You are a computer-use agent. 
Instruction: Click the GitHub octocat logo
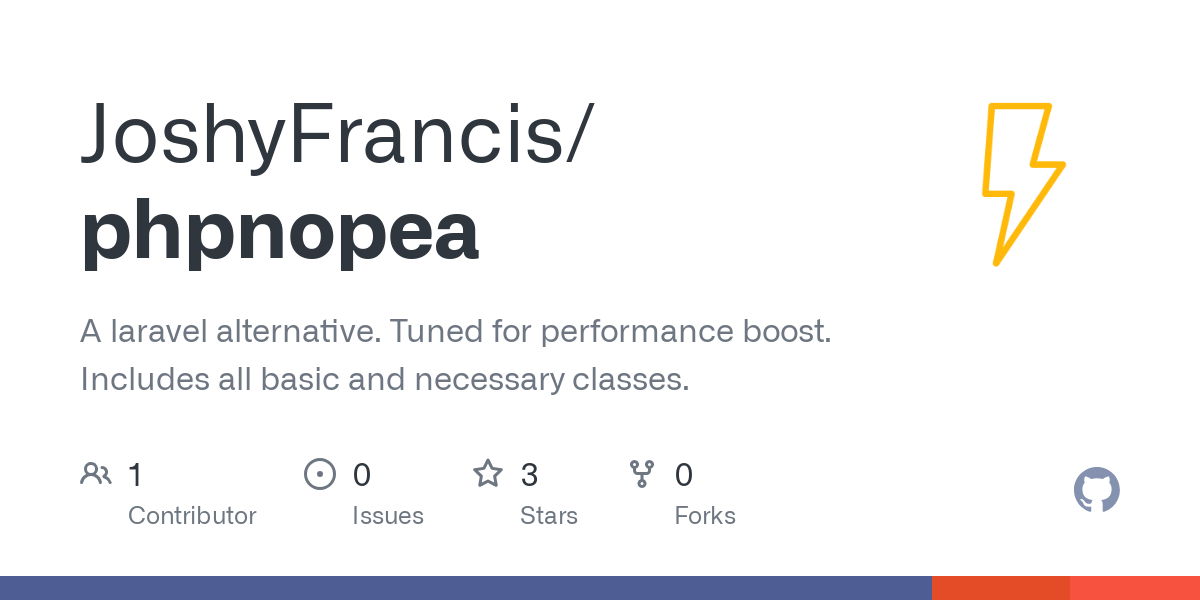1096,490
